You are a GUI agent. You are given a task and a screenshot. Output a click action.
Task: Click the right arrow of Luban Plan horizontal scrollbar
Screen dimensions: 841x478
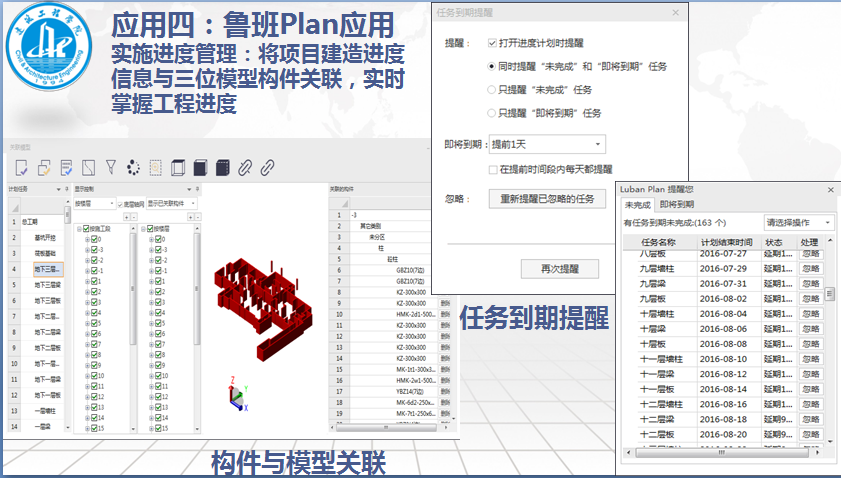[x=817, y=453]
